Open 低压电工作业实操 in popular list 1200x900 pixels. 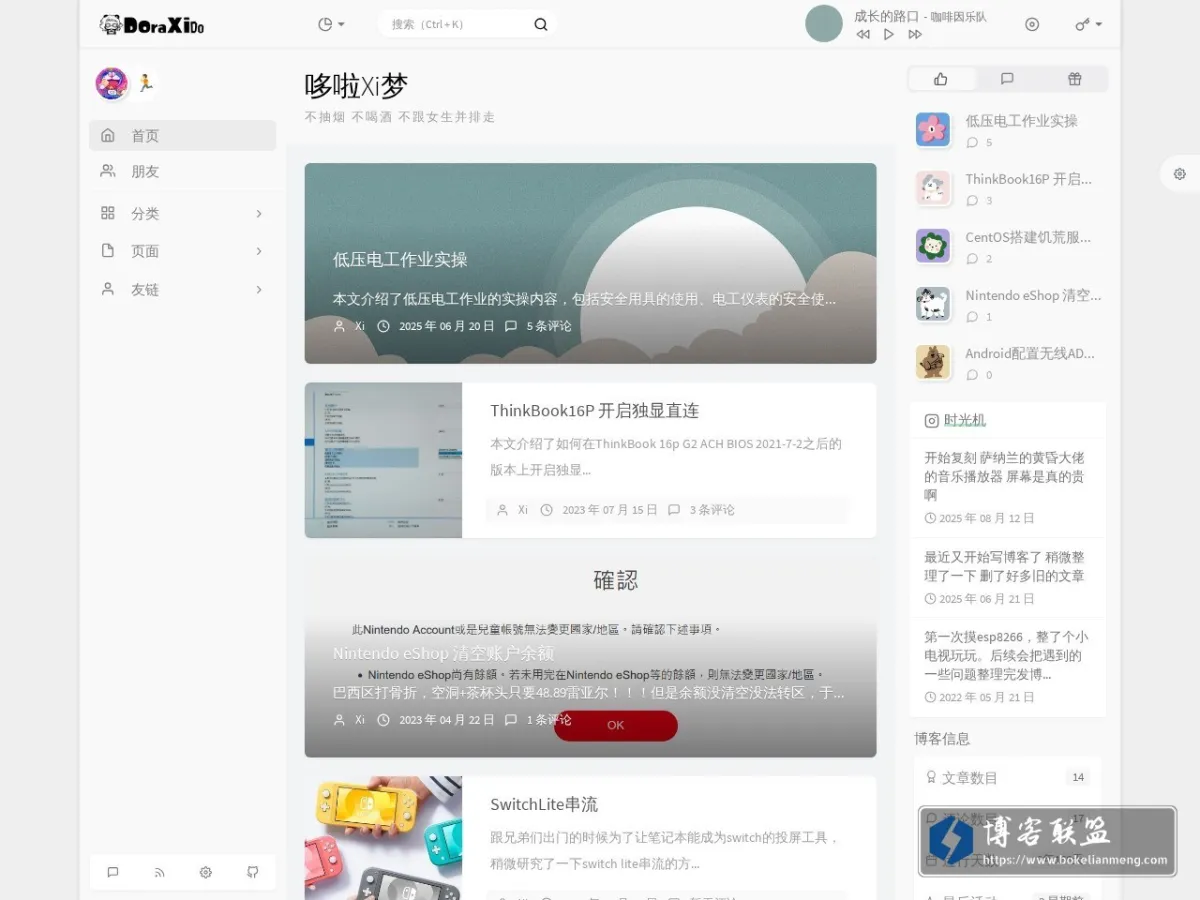(1021, 120)
